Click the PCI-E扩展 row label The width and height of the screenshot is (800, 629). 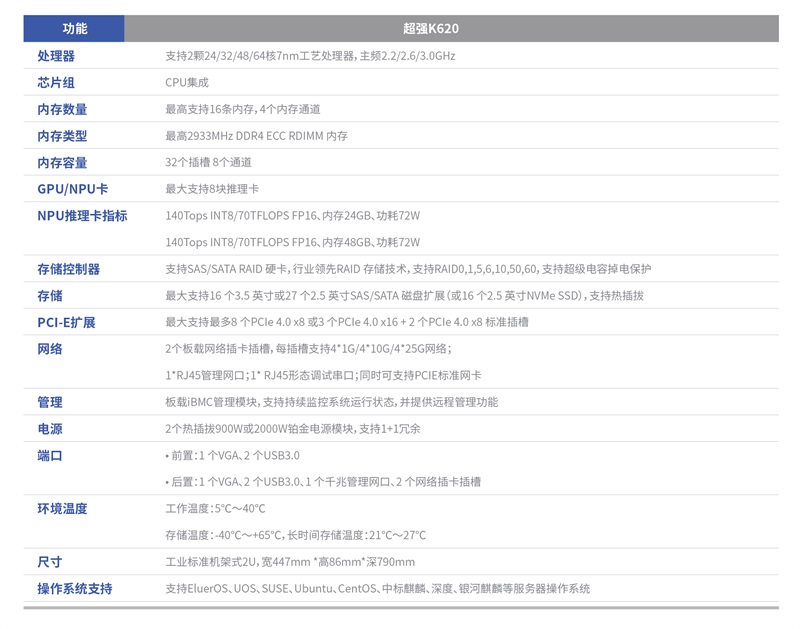pos(66,322)
